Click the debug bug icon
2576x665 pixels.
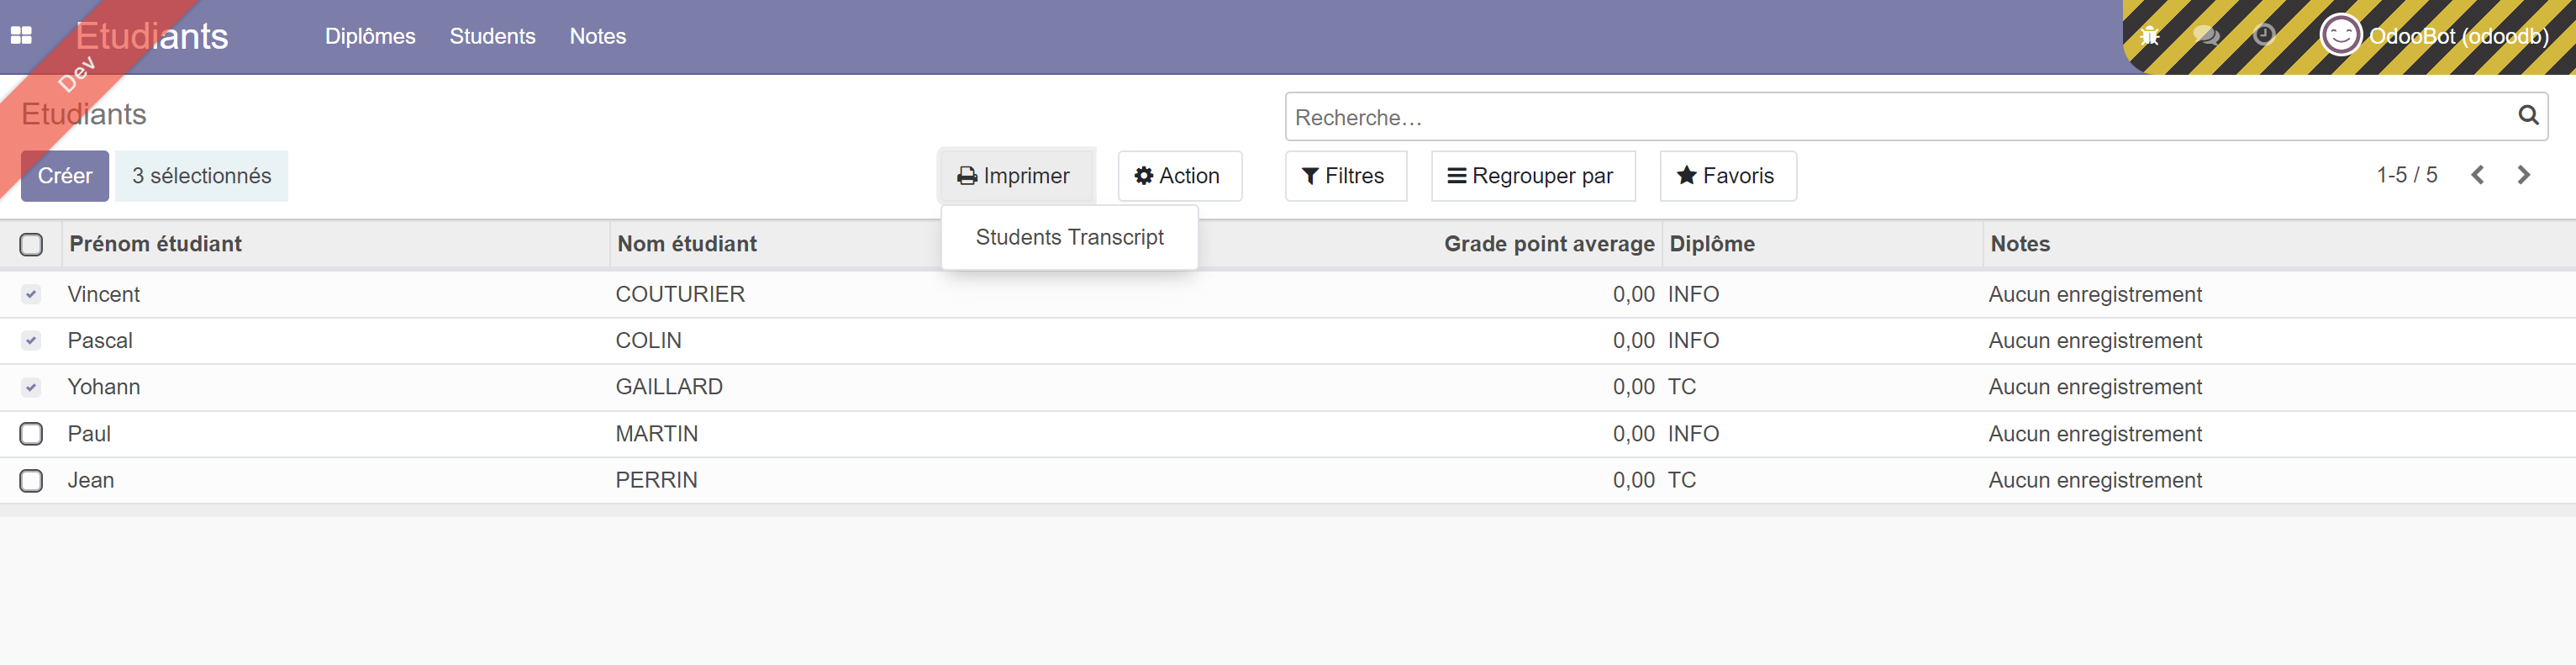coord(2149,36)
